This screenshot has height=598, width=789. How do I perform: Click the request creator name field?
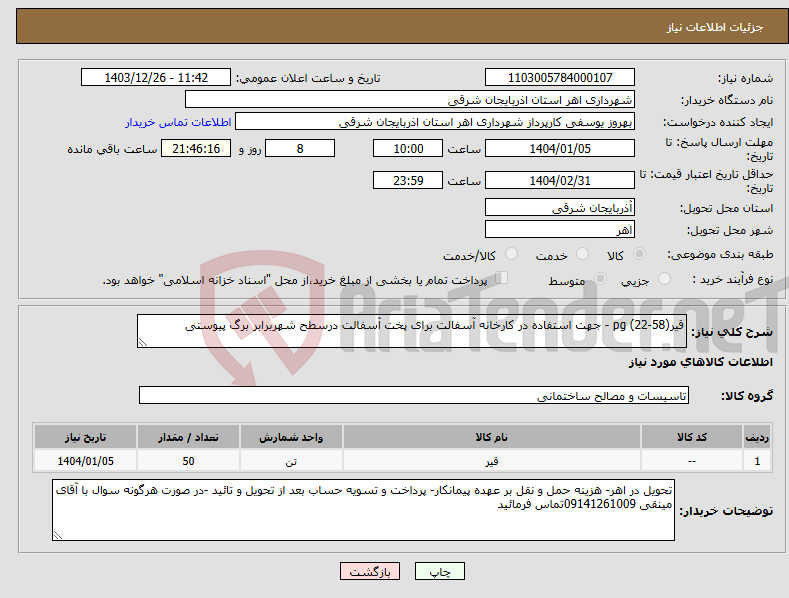(x=435, y=122)
